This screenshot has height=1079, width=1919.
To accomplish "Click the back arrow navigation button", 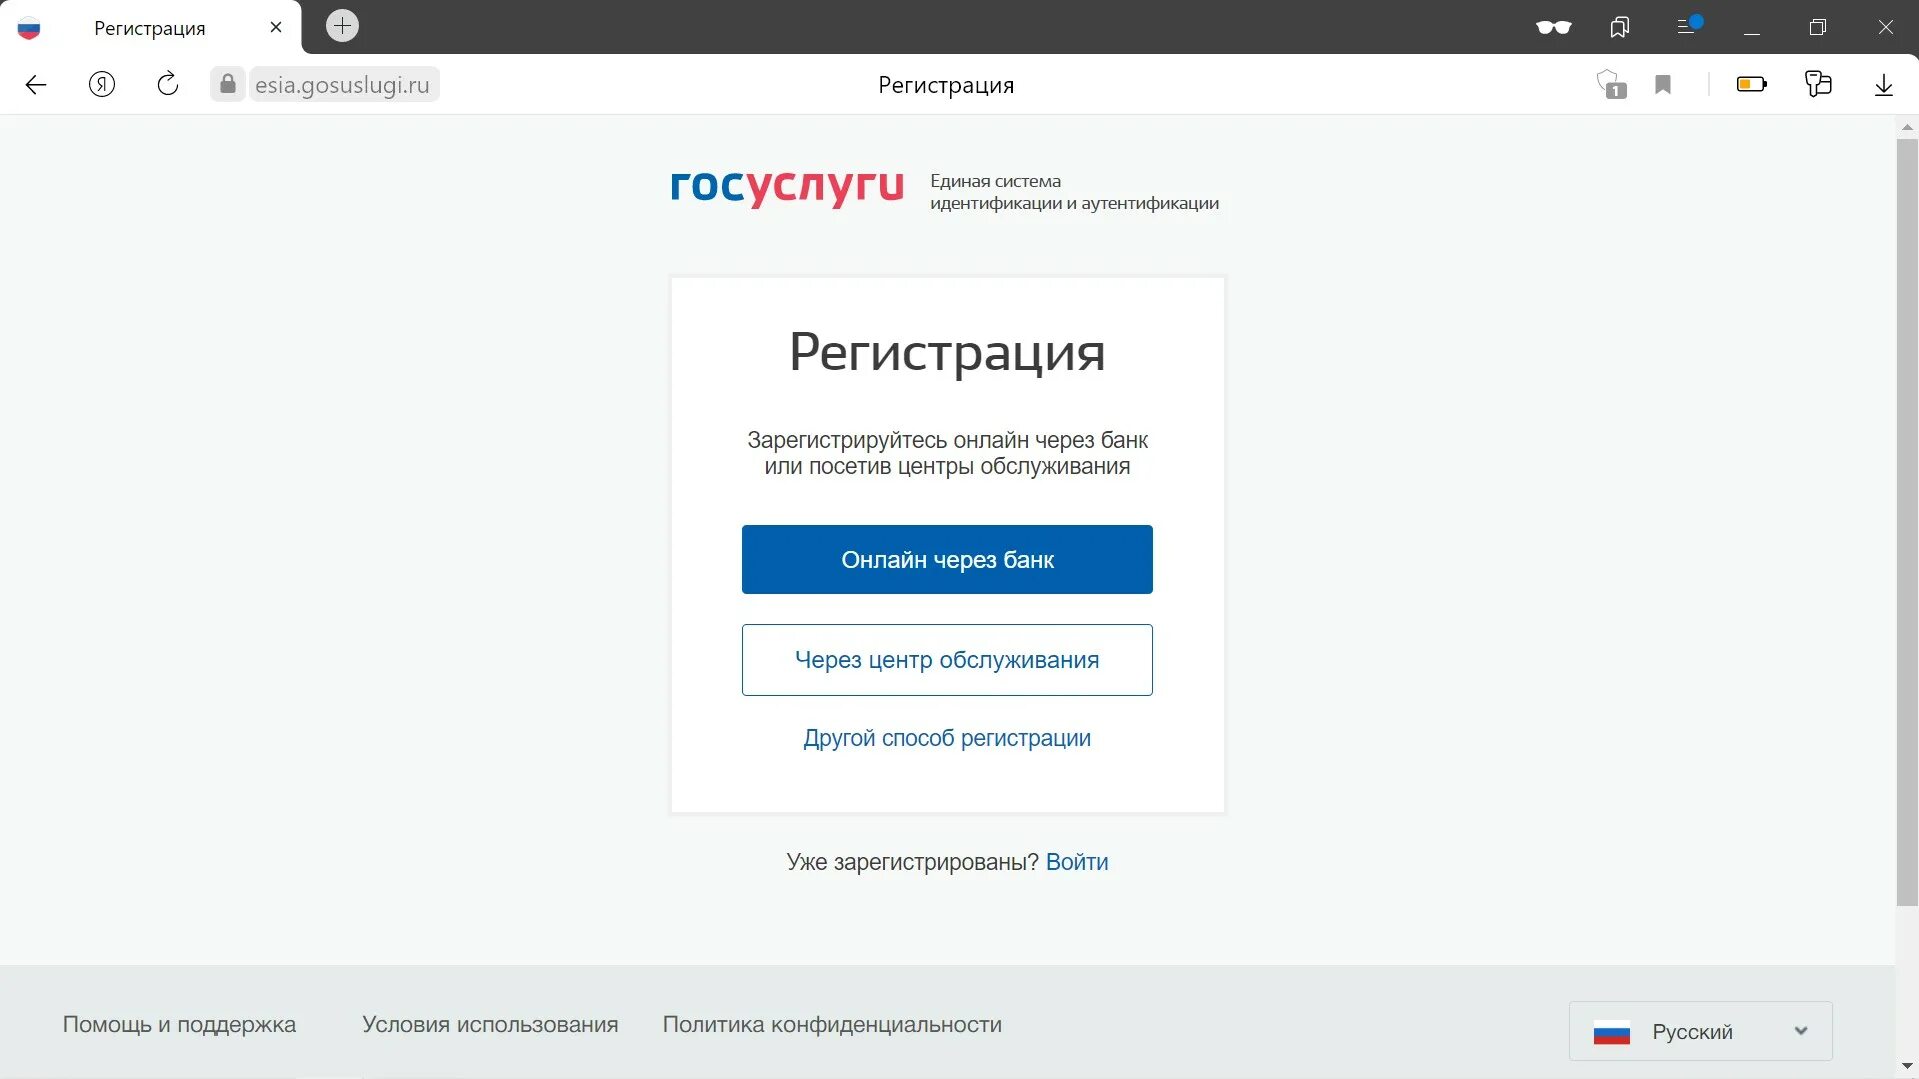I will pyautogui.click(x=36, y=85).
